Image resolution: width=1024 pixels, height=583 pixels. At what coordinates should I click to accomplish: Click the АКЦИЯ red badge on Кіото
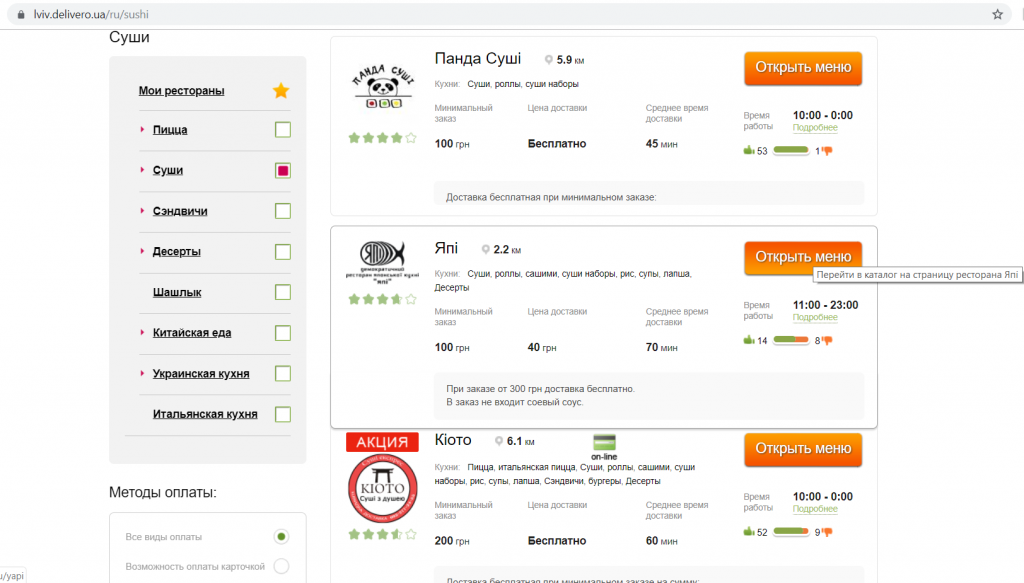coord(382,442)
